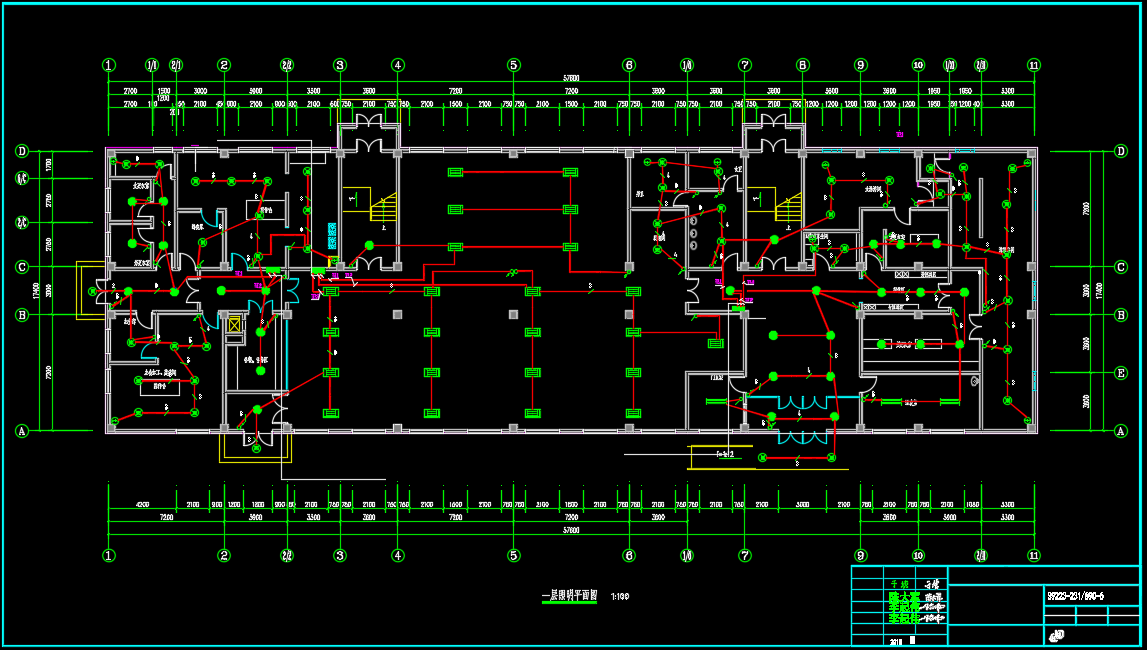Select the bottom overall dimension 57600
The height and width of the screenshot is (650, 1147).
pos(571,530)
